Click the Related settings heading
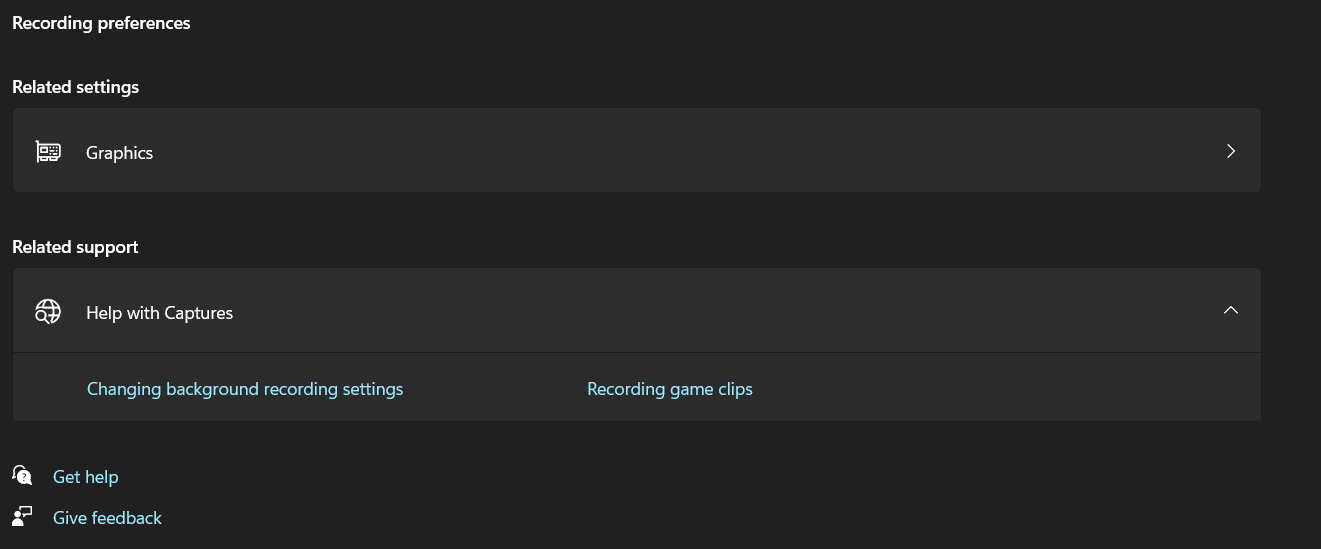 tap(75, 87)
